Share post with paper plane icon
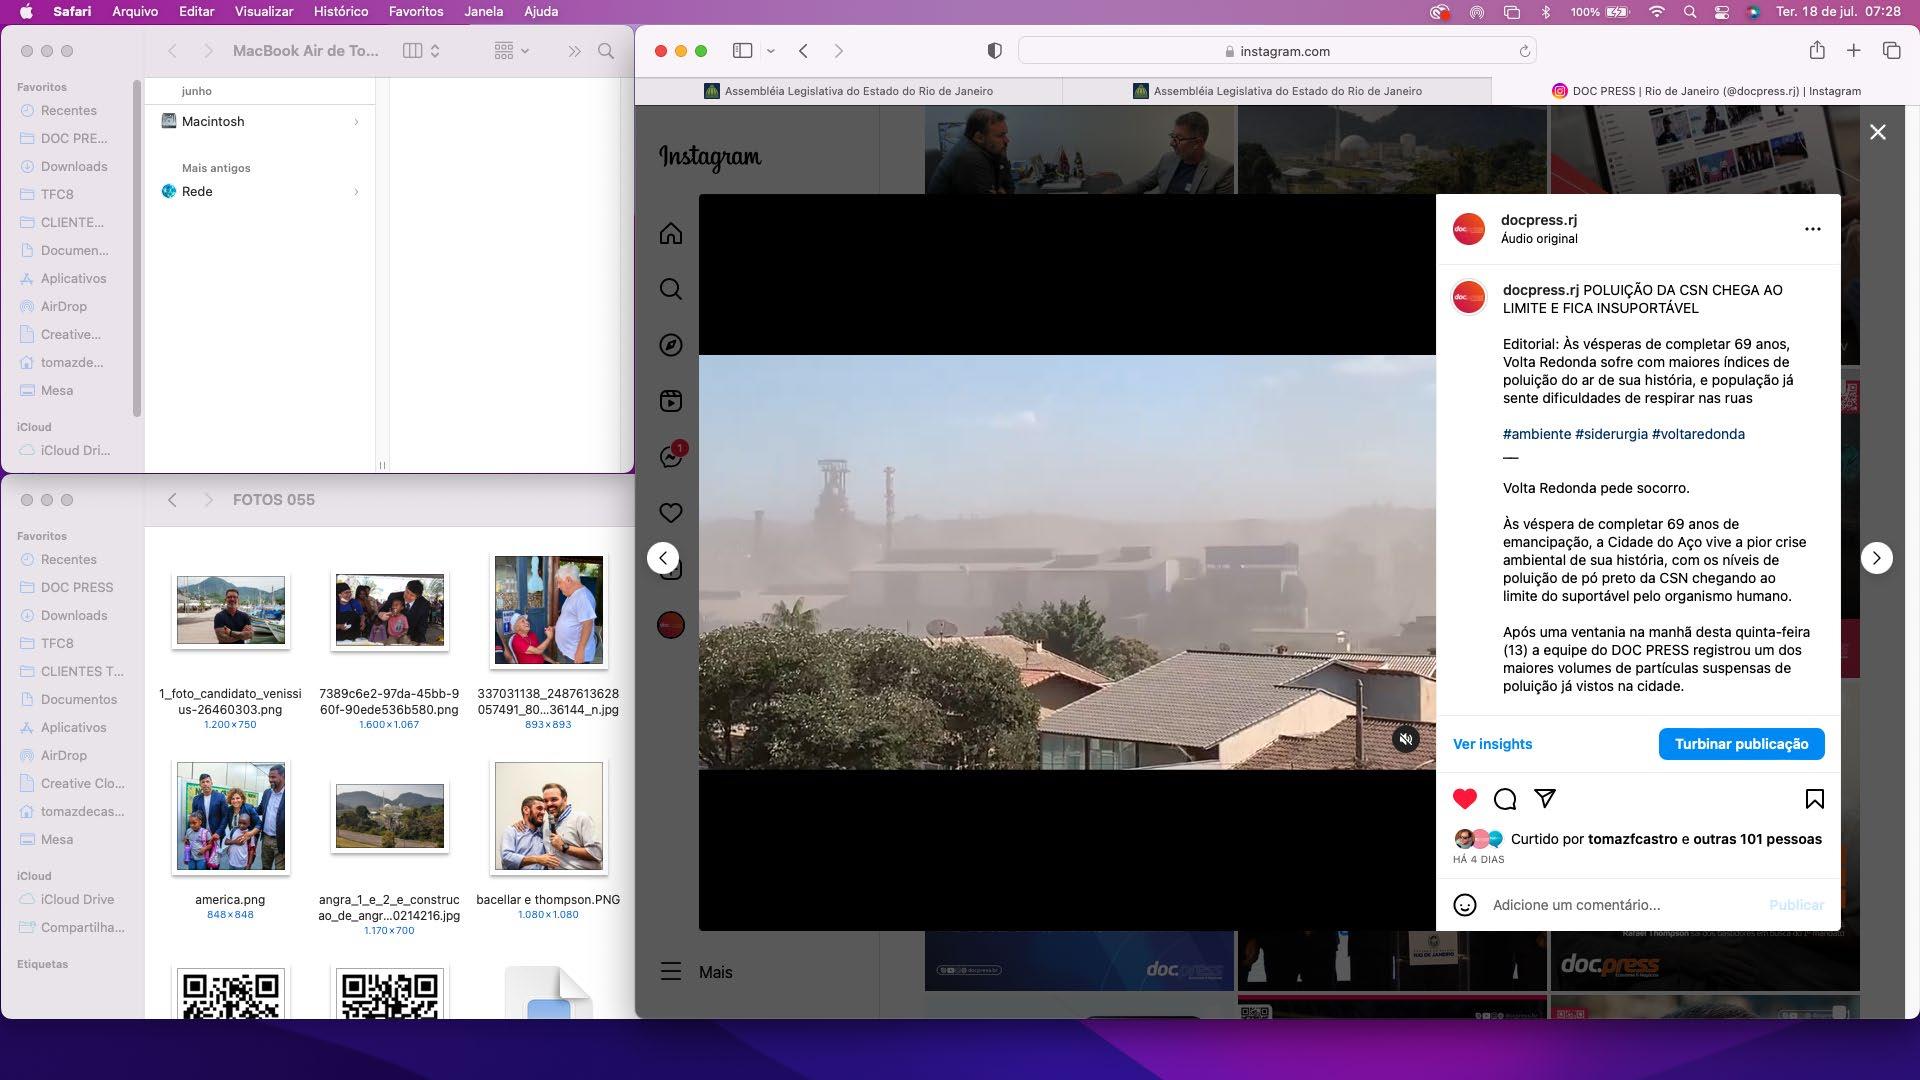Viewport: 1920px width, 1080px height. 1545,798
